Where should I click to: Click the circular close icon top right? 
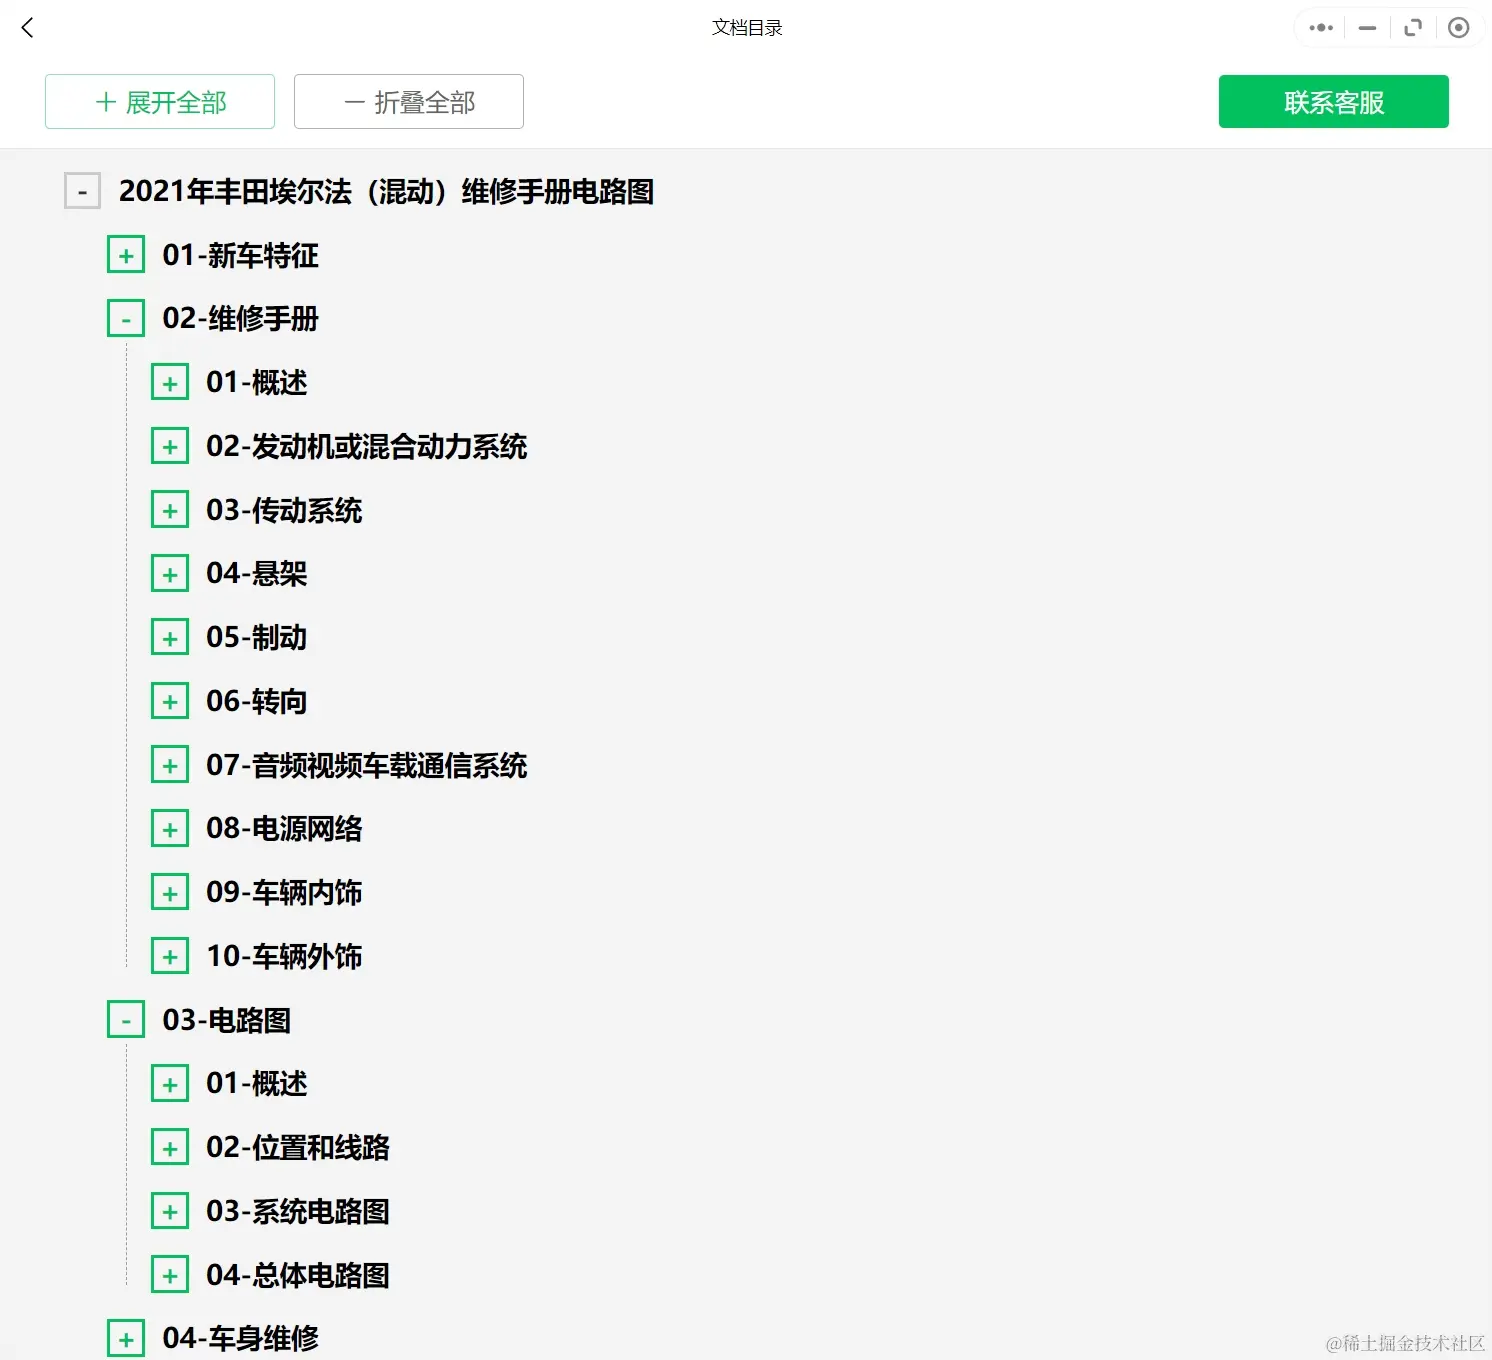point(1458,27)
